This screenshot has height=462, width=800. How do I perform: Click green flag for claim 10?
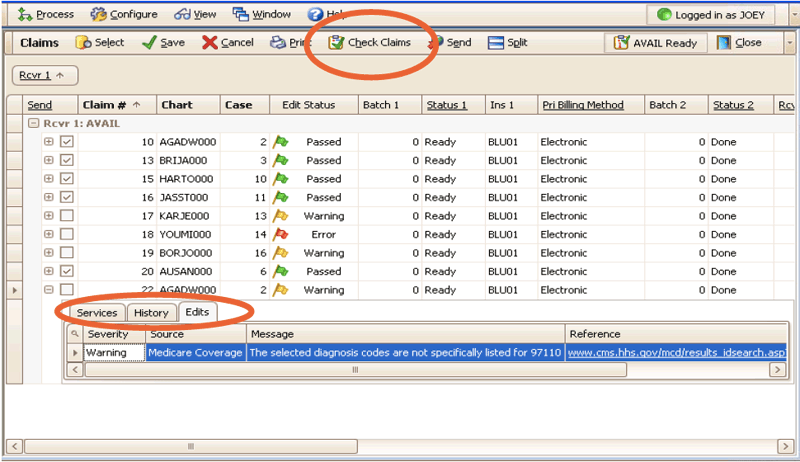[x=281, y=142]
